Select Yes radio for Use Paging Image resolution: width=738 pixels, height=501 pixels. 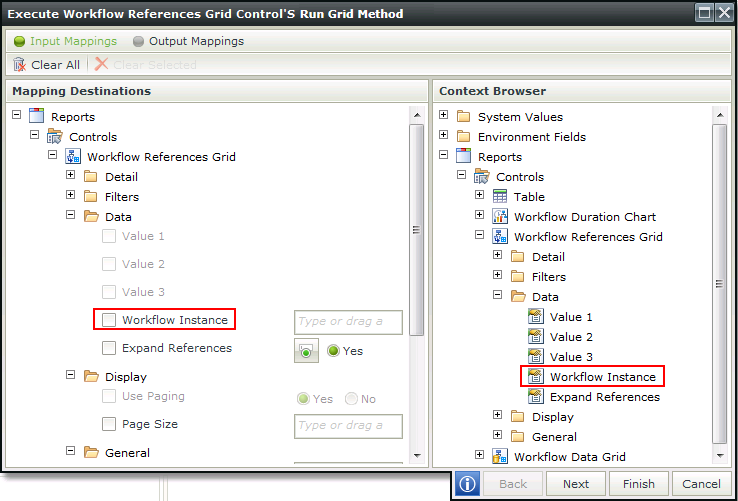[x=304, y=399]
